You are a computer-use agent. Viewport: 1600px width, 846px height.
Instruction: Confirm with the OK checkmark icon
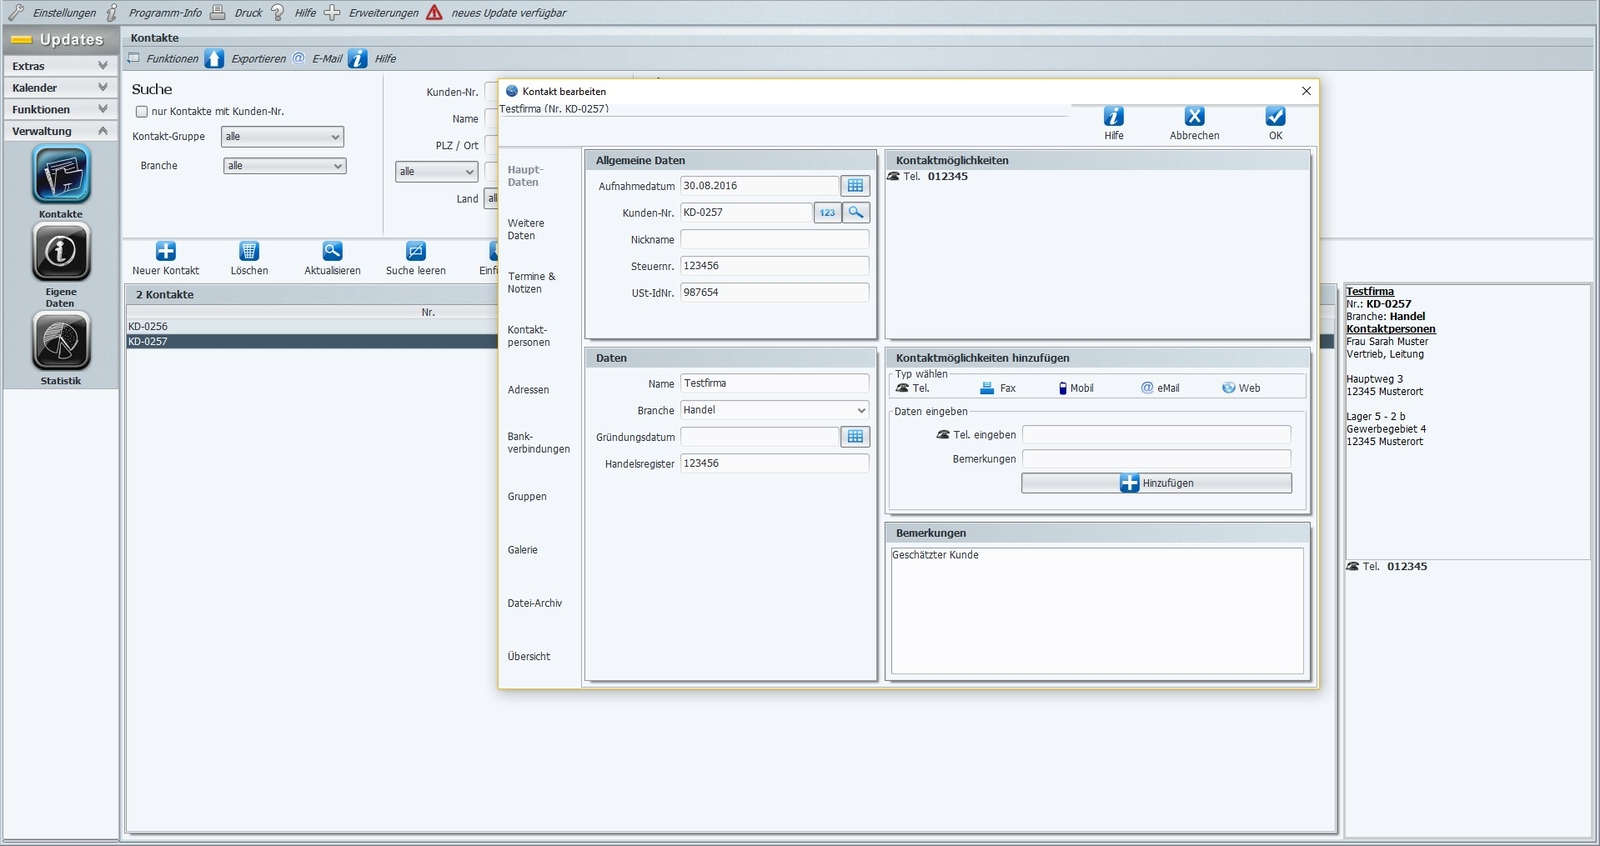(1275, 116)
